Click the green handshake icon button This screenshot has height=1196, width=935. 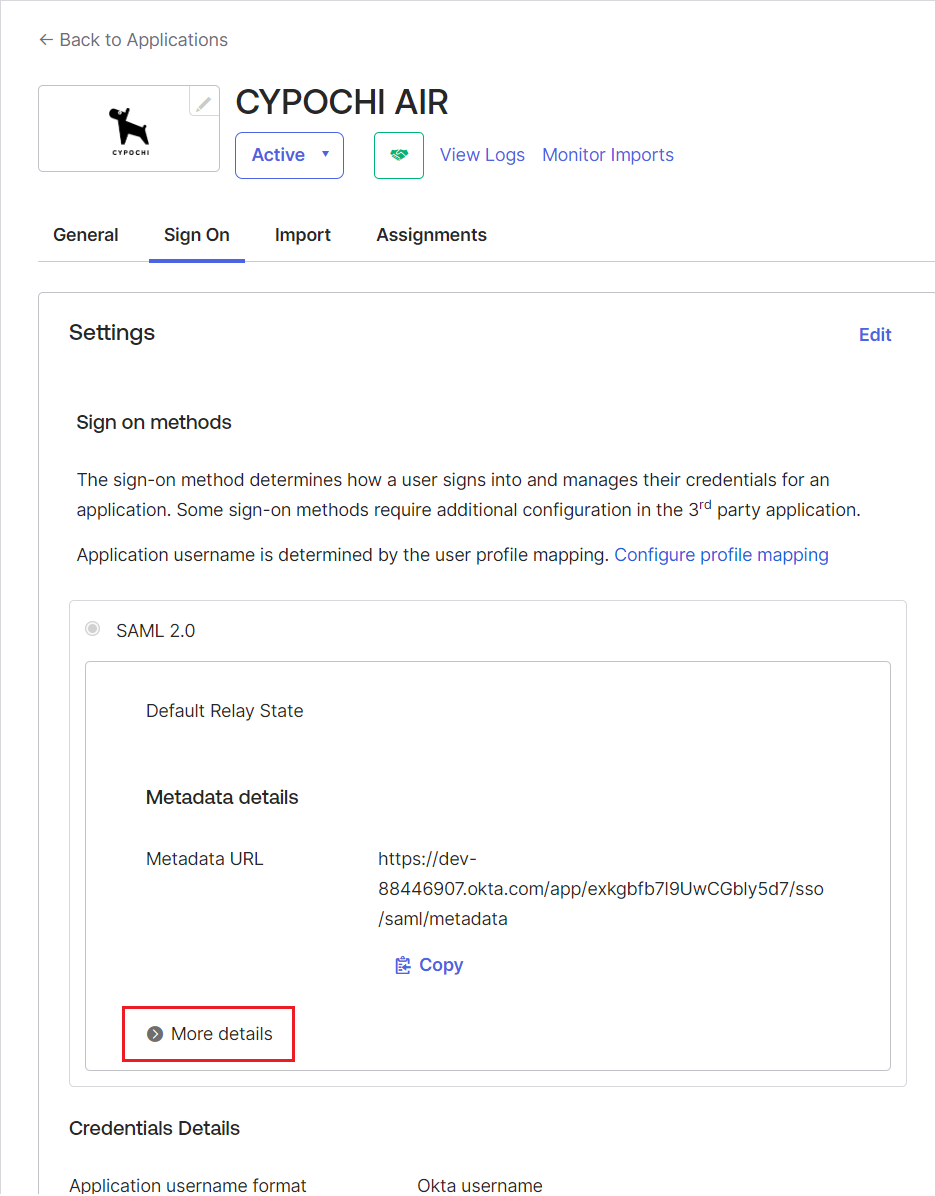[399, 156]
